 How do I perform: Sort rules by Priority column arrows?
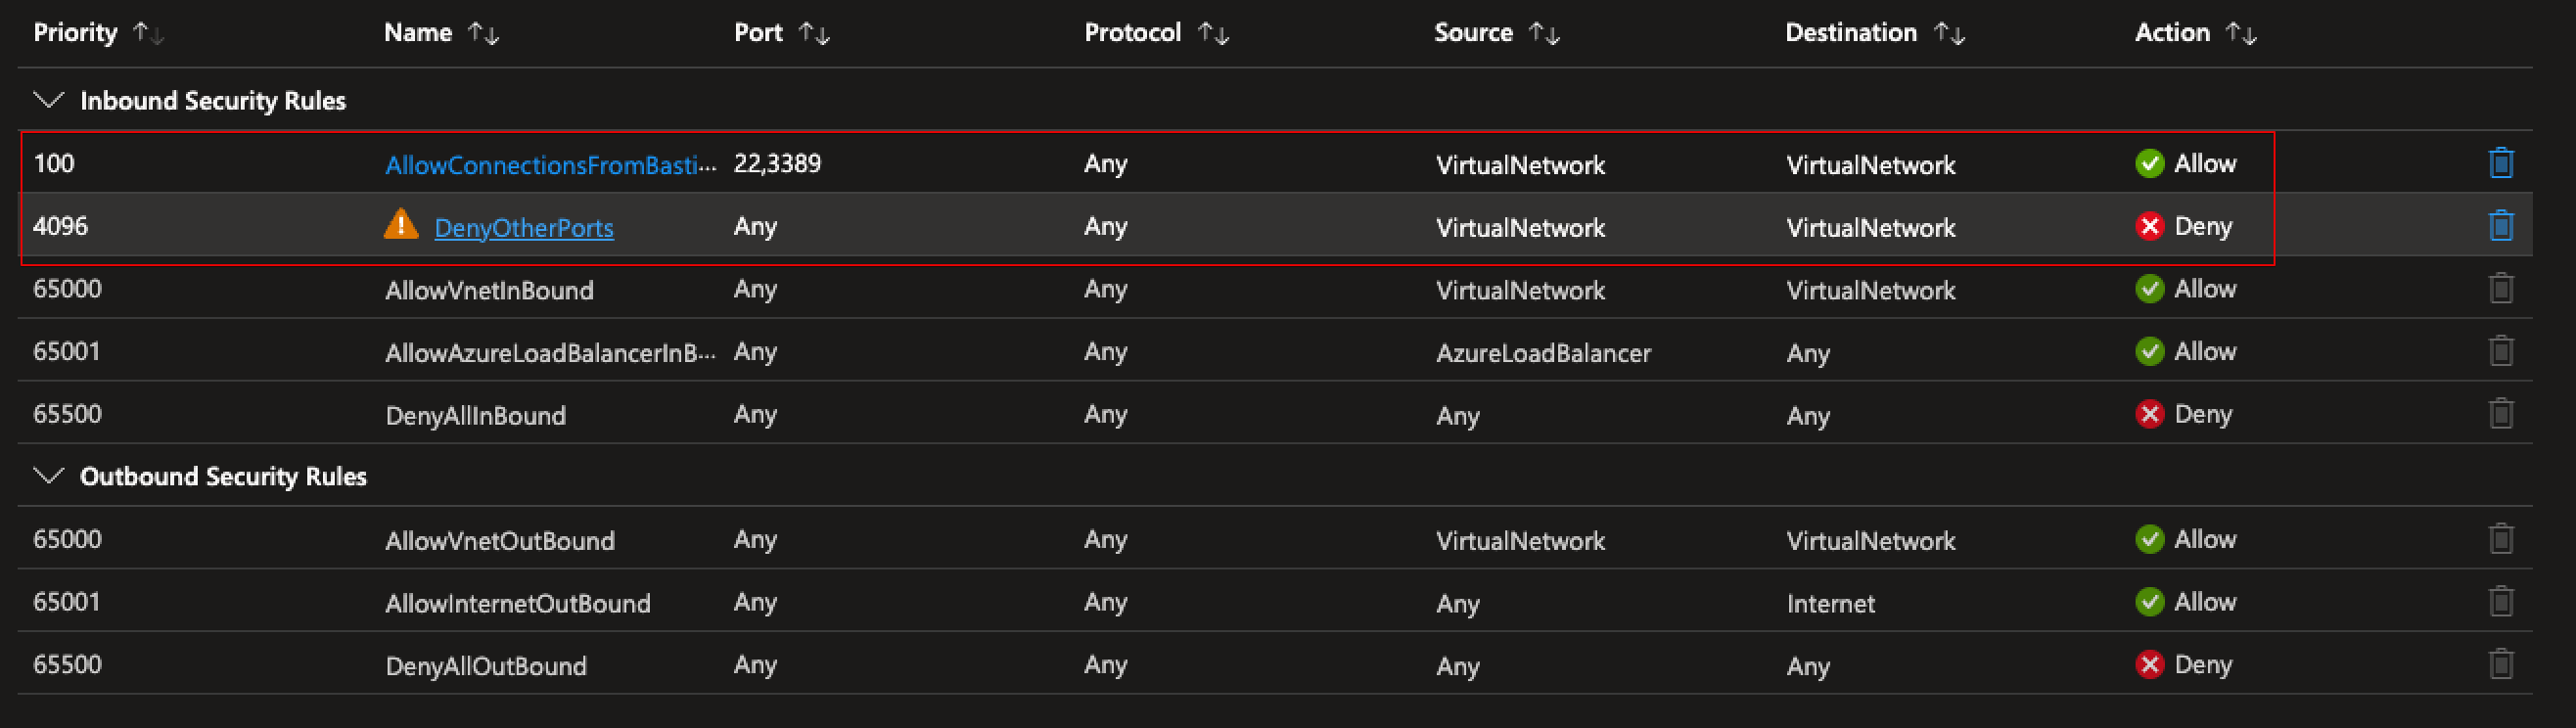(149, 33)
